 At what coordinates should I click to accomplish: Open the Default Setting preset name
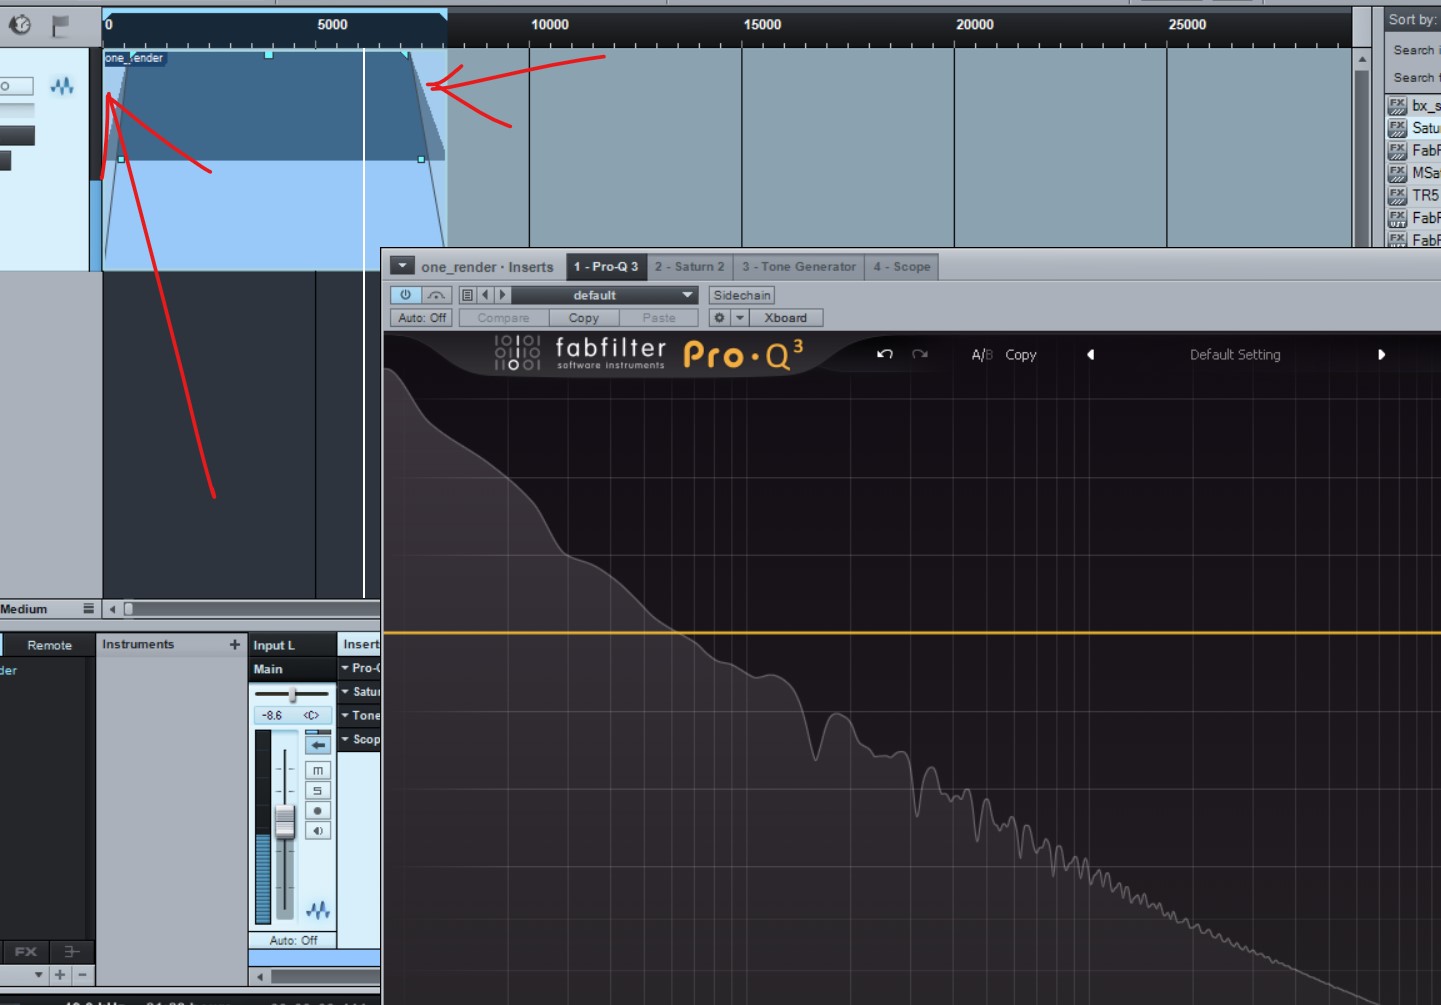(1235, 355)
